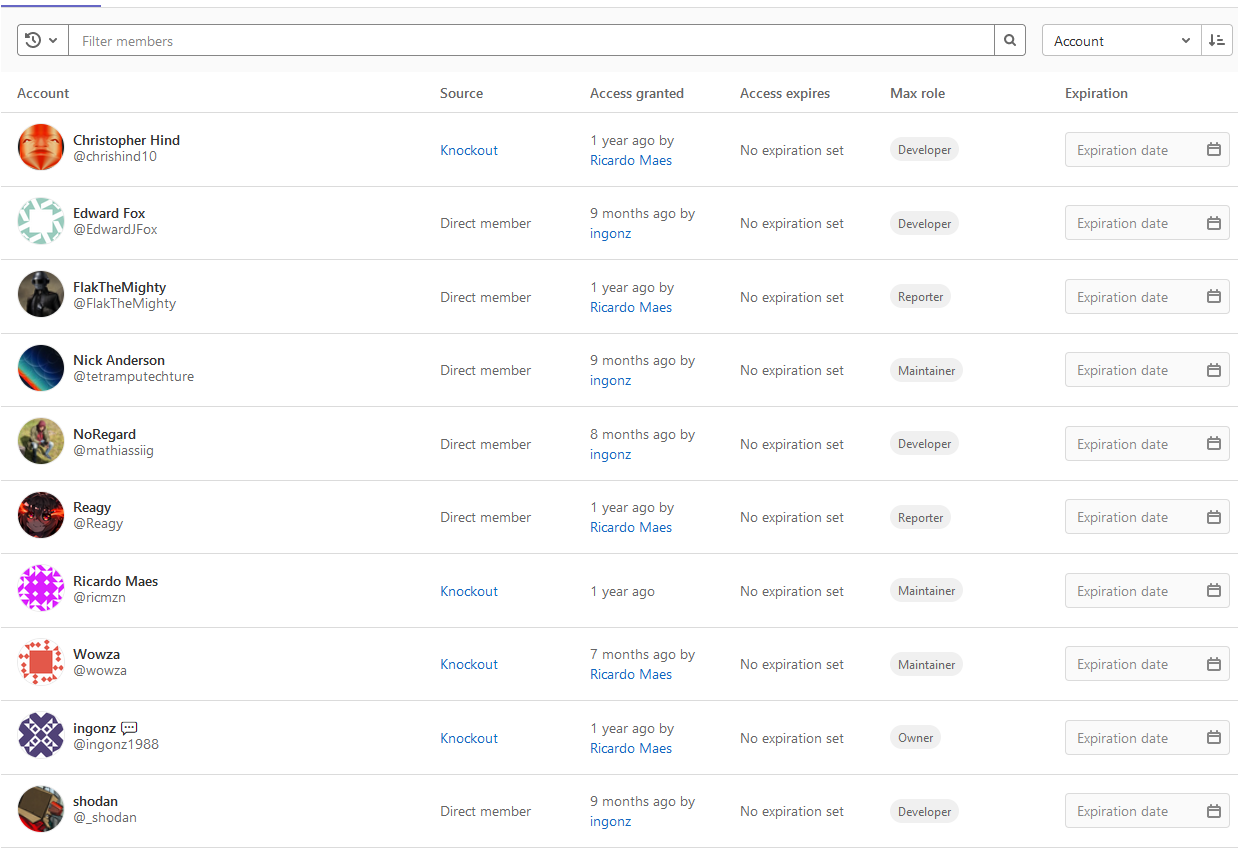Click Developer role badge for Christopher Hind
The width and height of the screenshot is (1238, 852).
(x=924, y=150)
